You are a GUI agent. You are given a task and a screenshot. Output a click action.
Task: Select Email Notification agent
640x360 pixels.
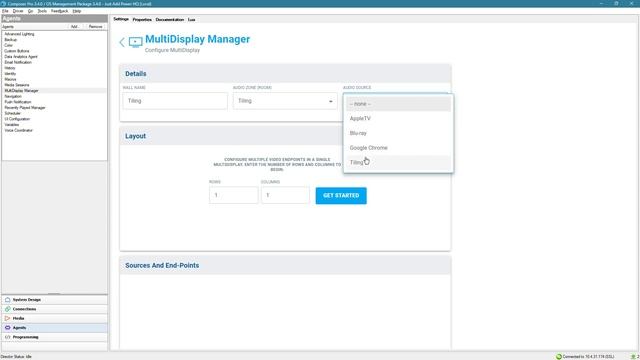click(x=18, y=62)
